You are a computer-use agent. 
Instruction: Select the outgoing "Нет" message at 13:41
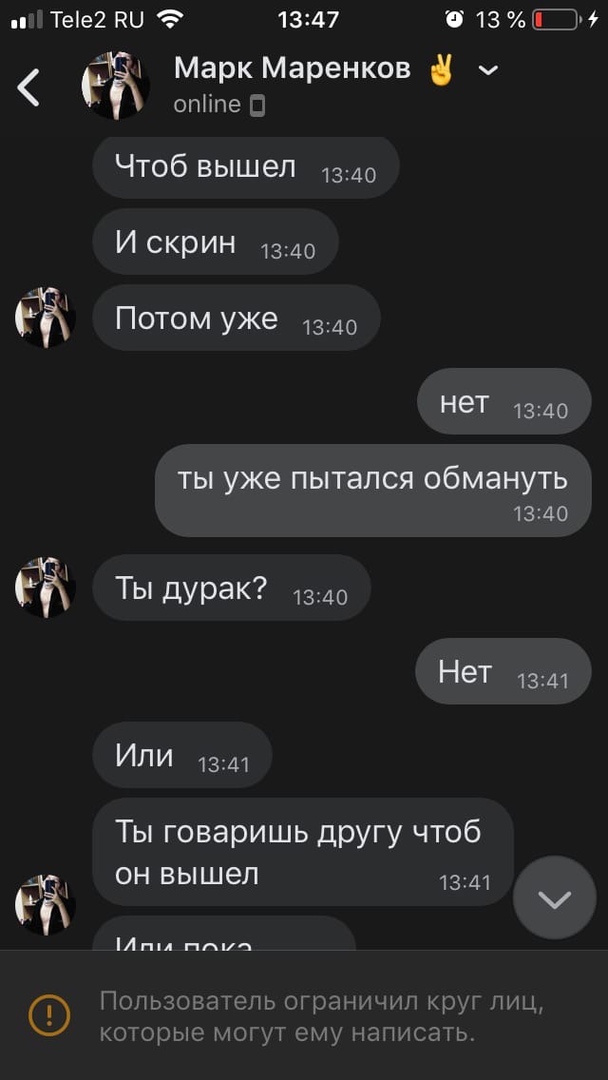[x=503, y=671]
